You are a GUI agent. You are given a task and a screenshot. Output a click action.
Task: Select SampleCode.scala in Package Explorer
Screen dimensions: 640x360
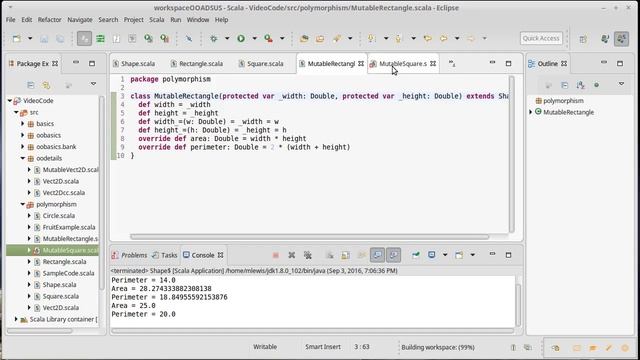[x=69, y=273]
